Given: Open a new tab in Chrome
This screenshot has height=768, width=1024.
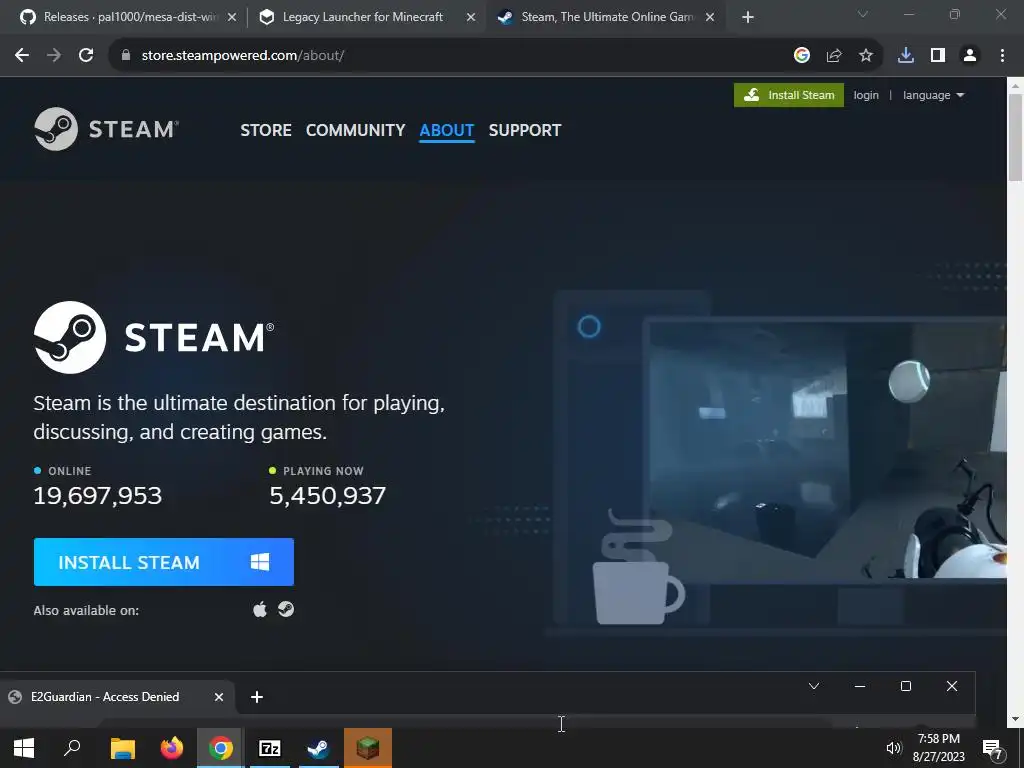Looking at the screenshot, I should click(x=748, y=18).
